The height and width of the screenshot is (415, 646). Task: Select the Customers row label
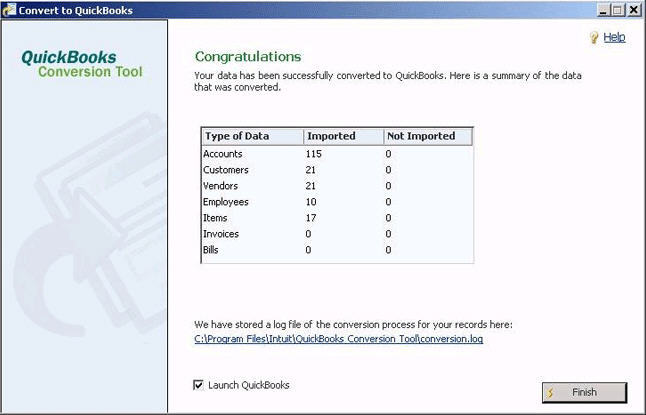(226, 170)
